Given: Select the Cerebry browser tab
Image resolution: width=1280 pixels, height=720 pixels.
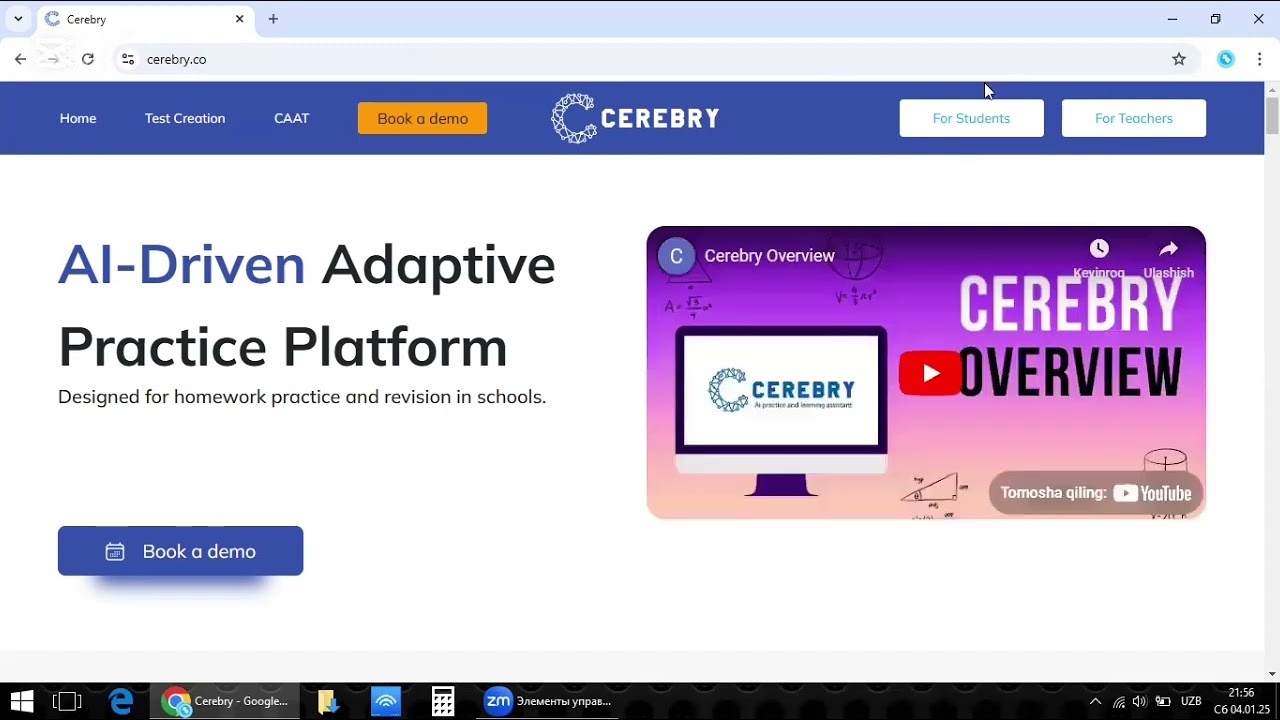Looking at the screenshot, I should tap(145, 19).
